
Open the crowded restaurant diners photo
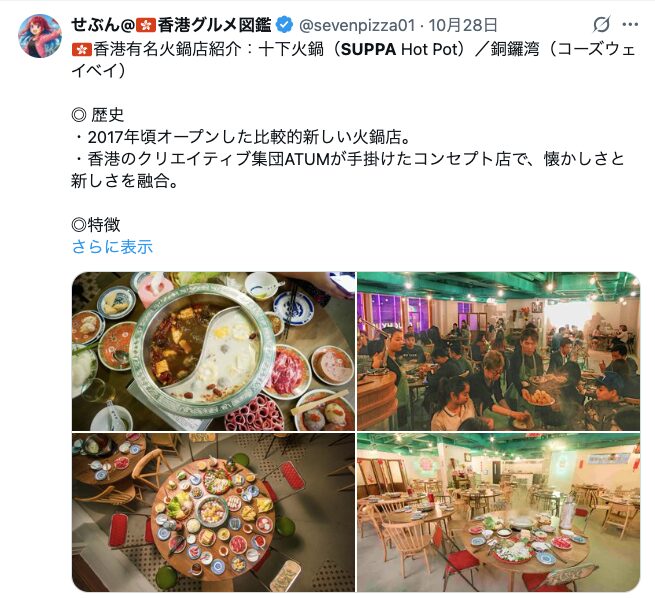click(498, 351)
